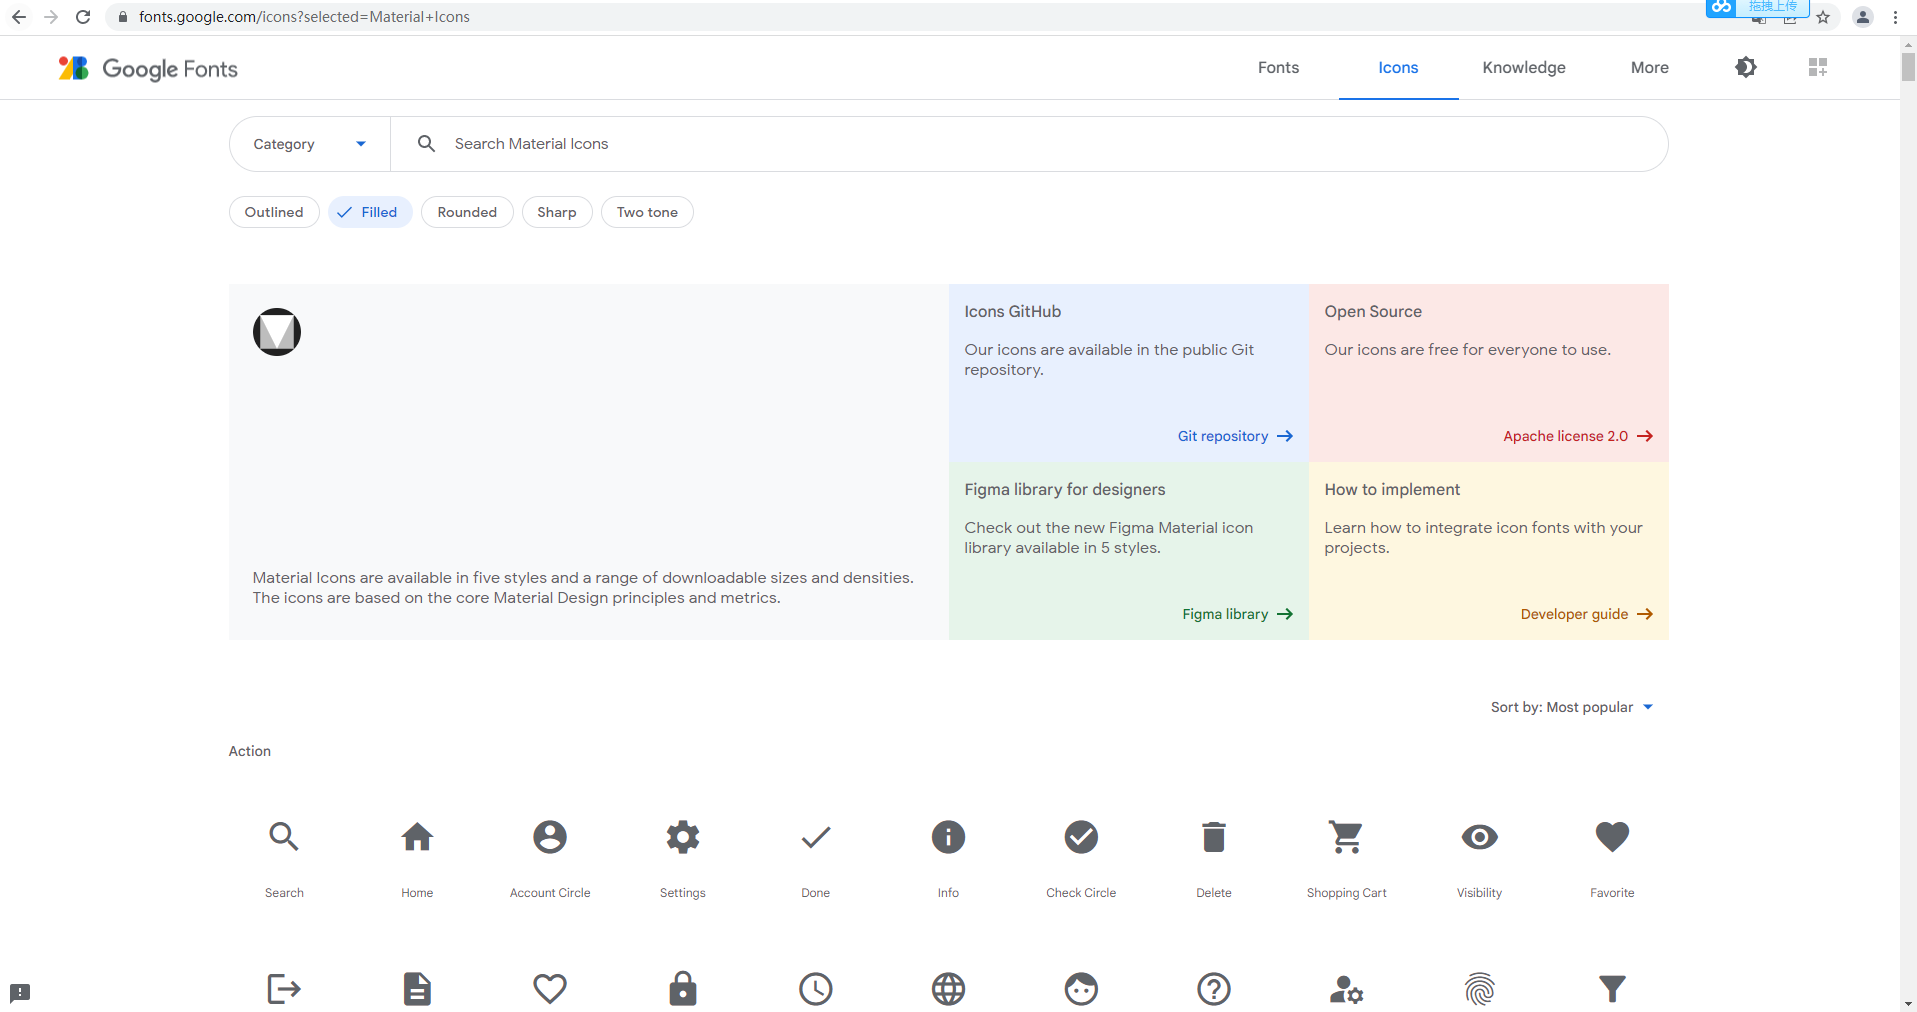The image size is (1917, 1012).
Task: Select the document description icon
Action: [x=417, y=989]
